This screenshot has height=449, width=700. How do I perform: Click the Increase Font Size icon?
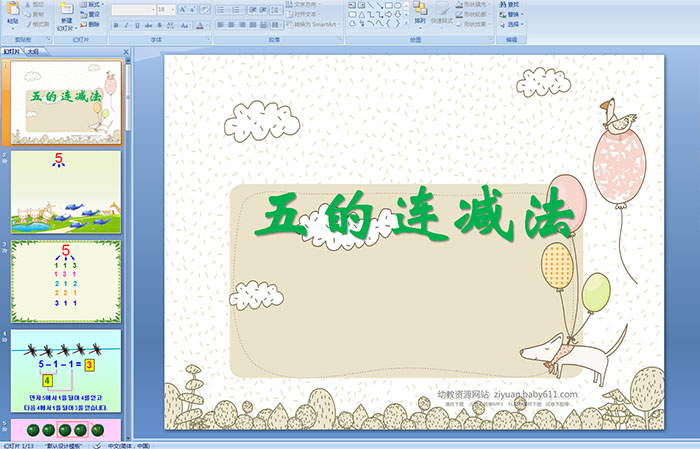coord(181,8)
